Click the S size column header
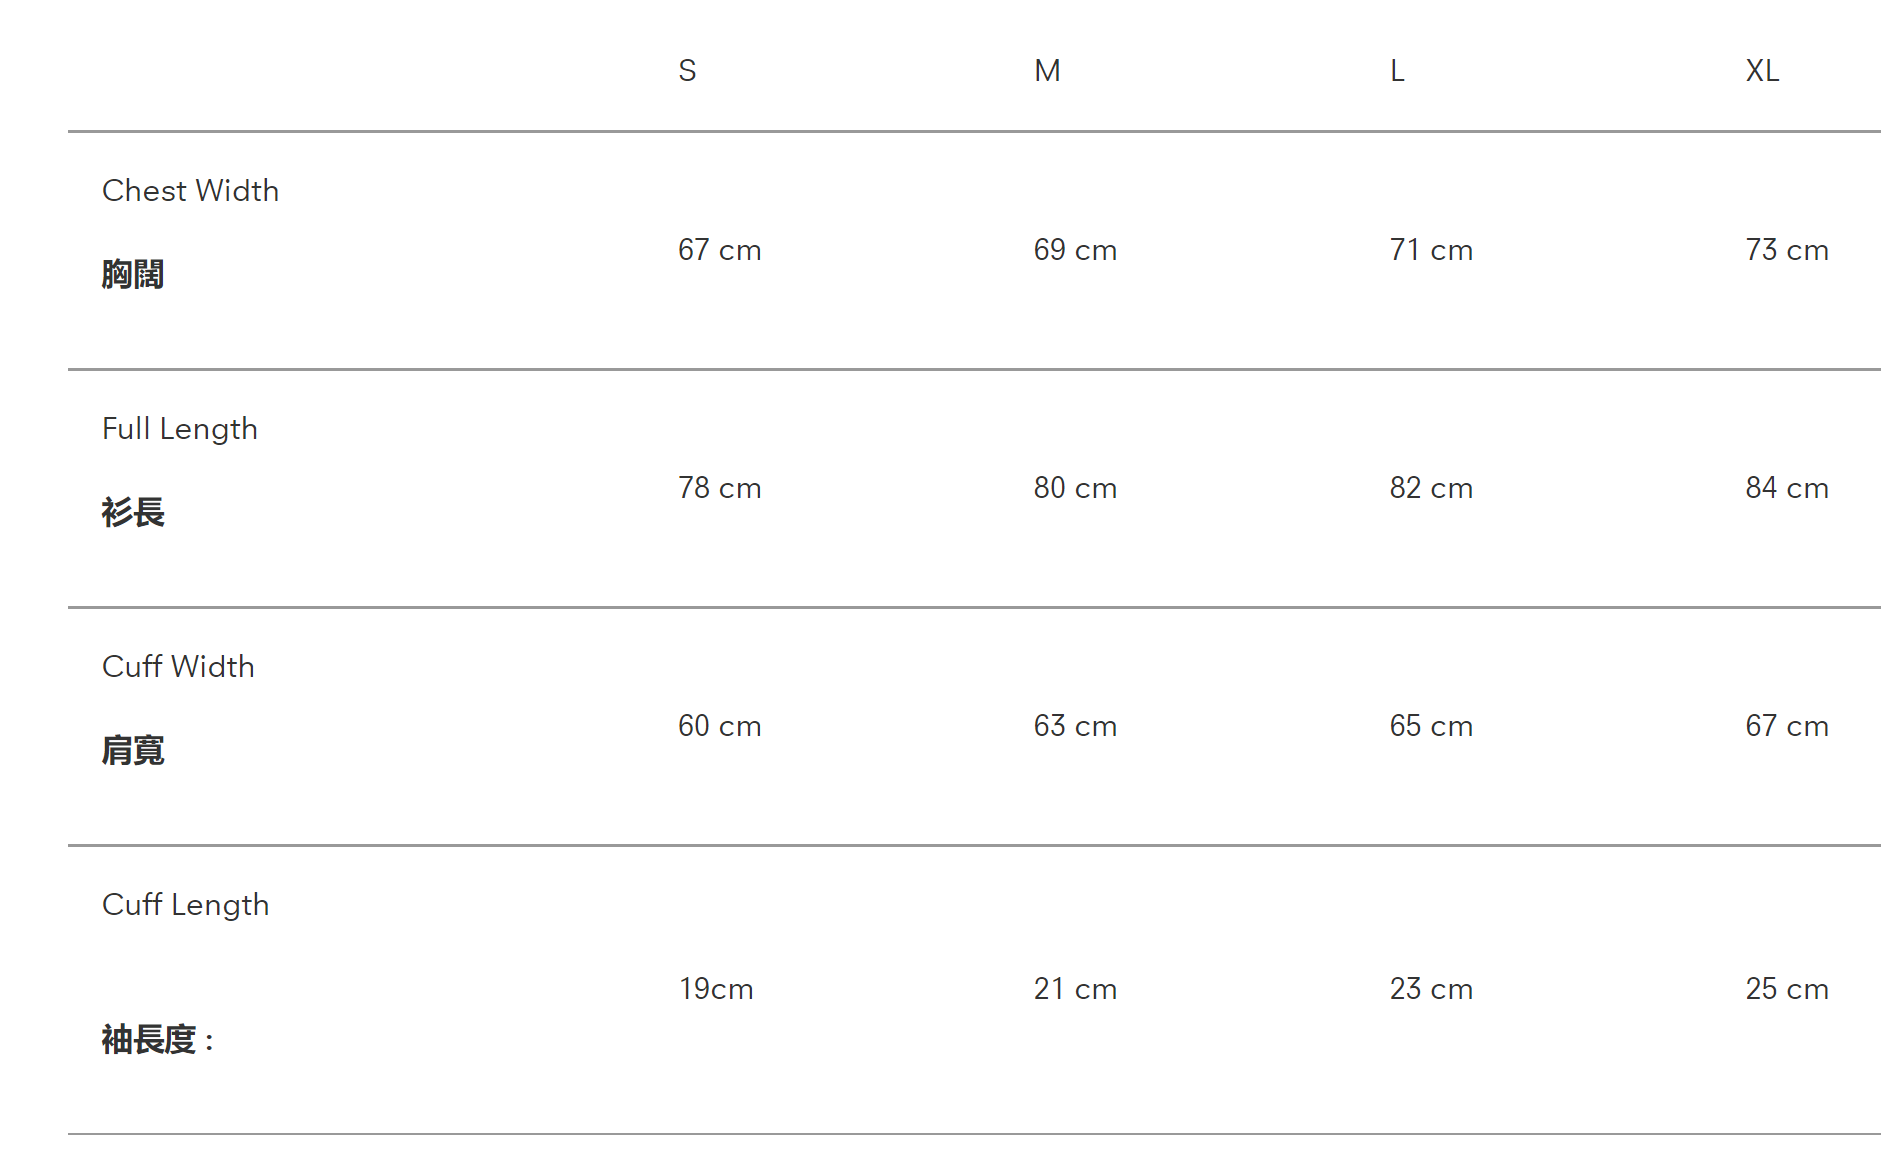Screen dimensions: 1881x1162 [x=687, y=71]
